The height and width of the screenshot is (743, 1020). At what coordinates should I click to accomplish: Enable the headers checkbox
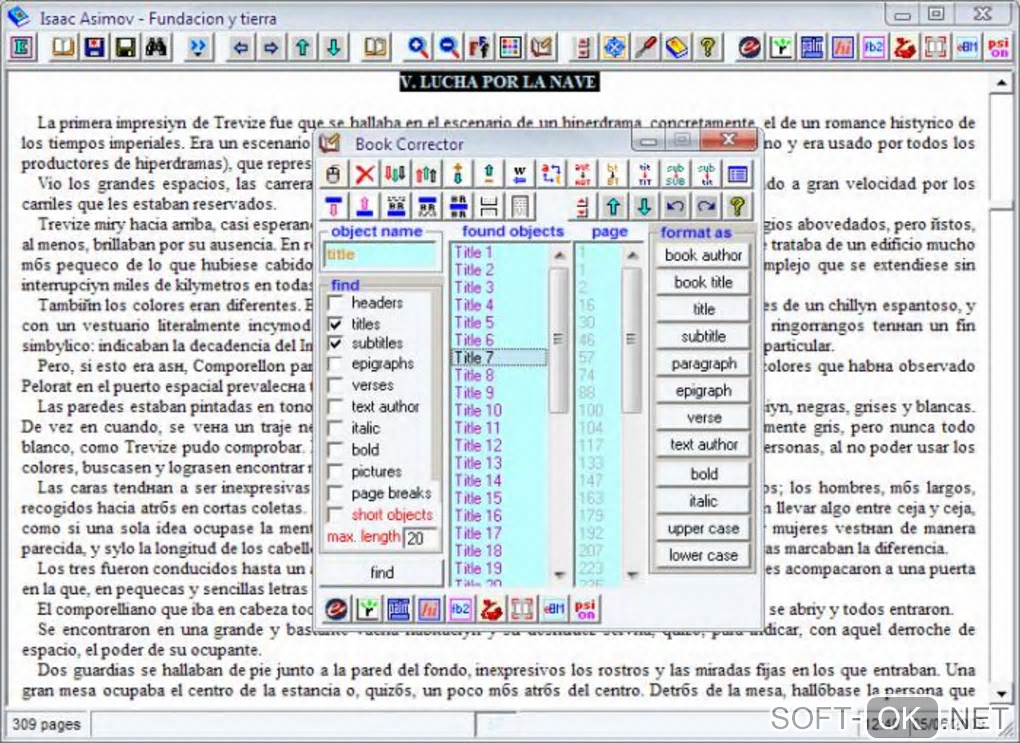click(x=336, y=303)
